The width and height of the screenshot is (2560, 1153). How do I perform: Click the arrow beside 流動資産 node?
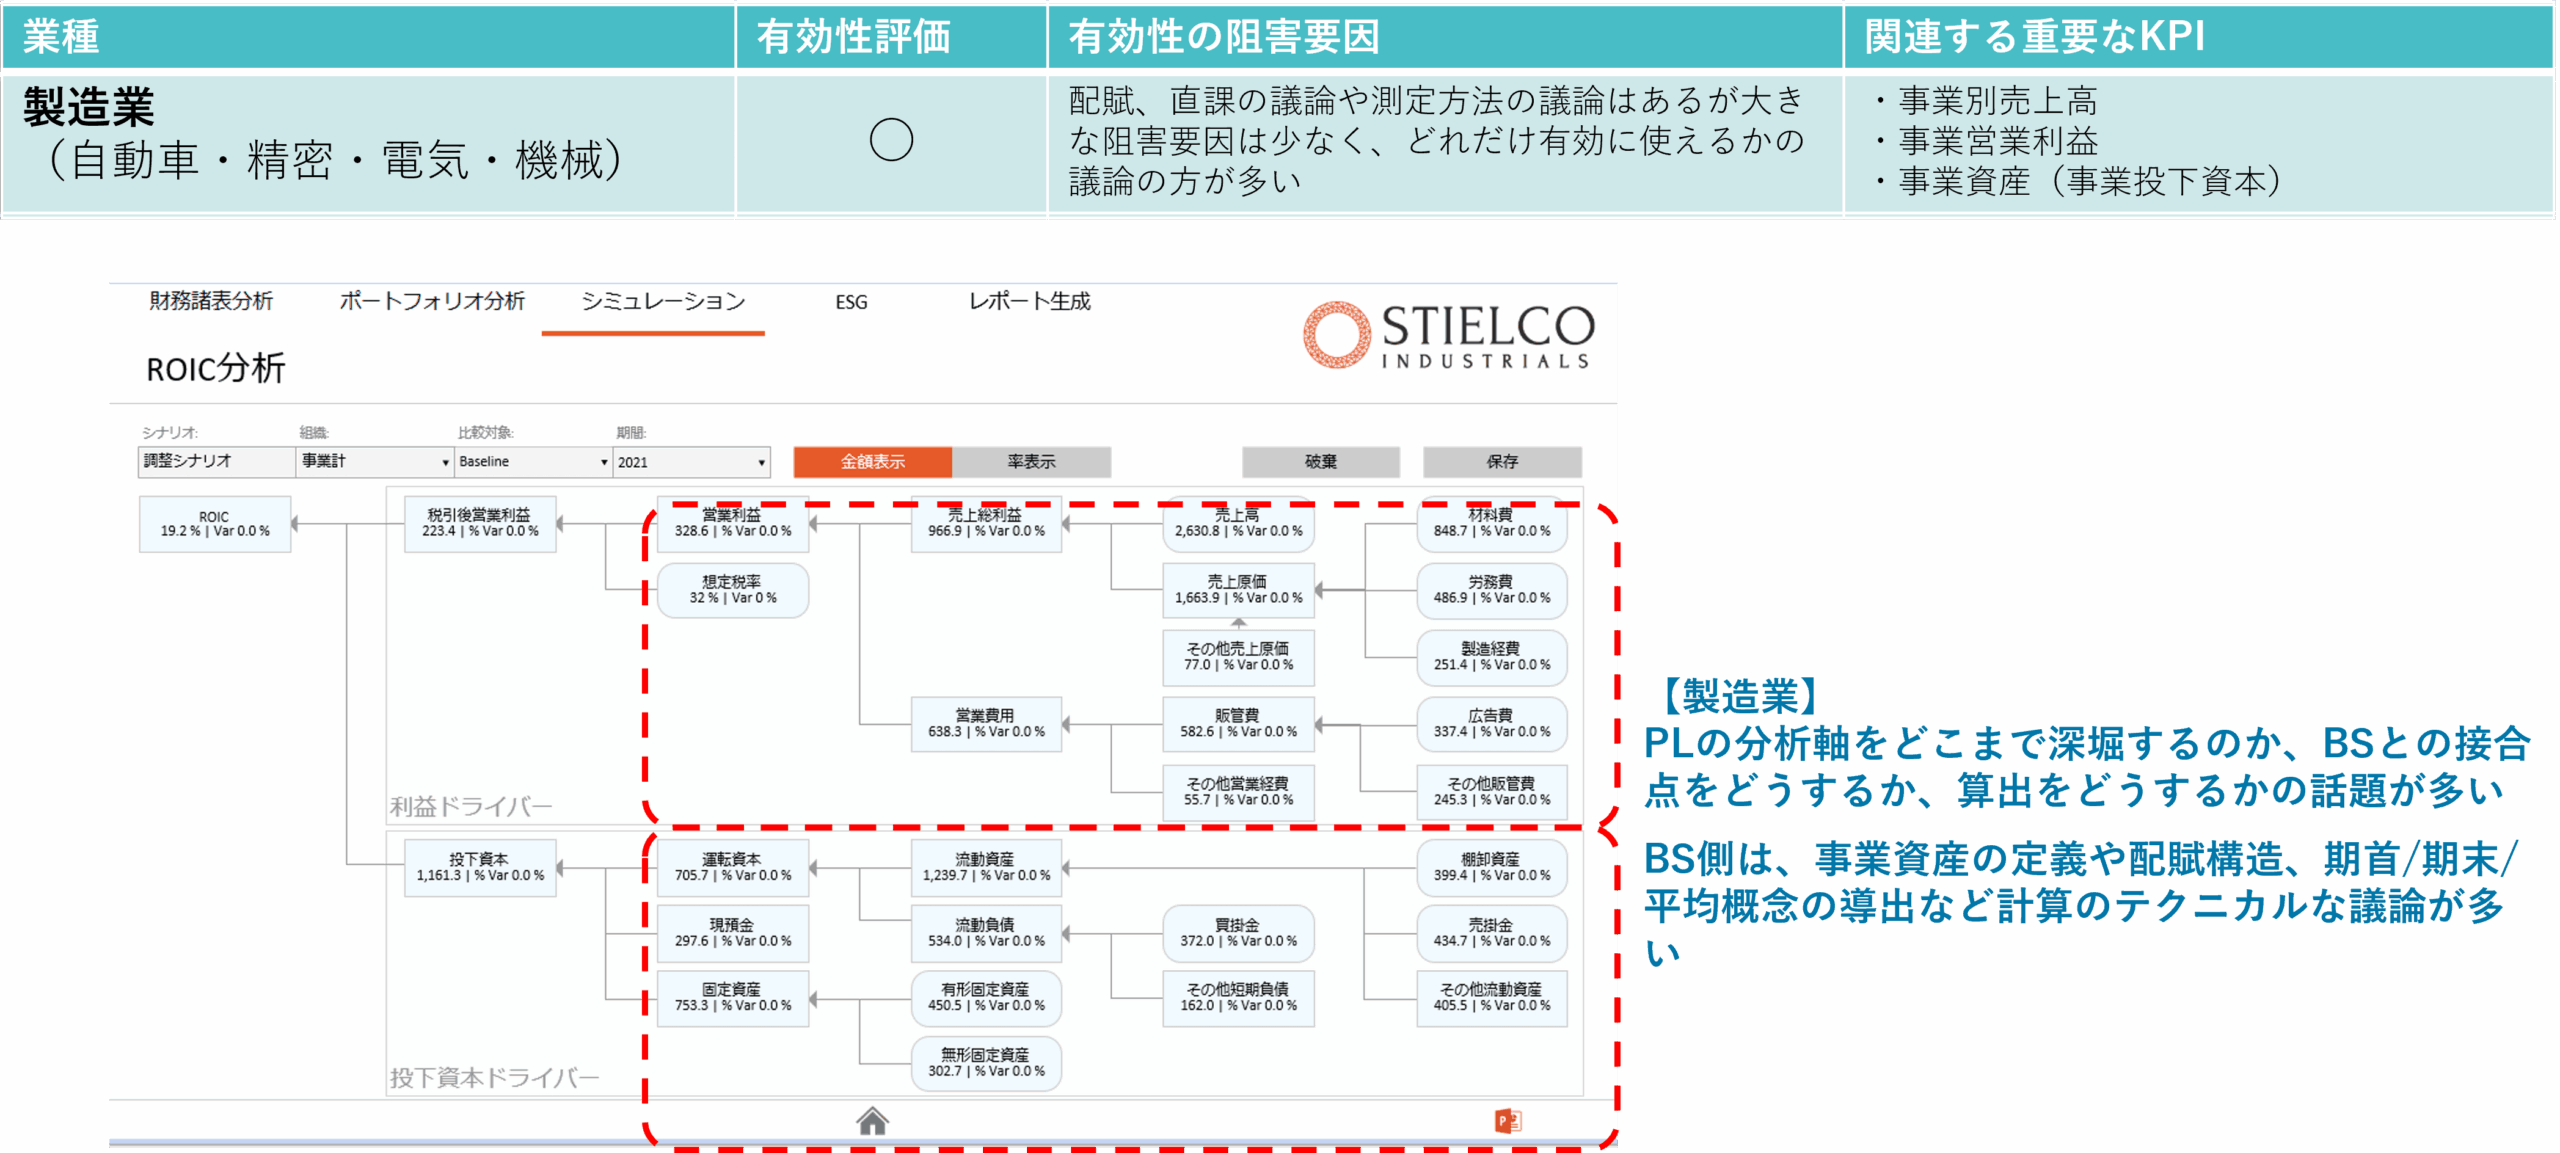coord(1066,867)
